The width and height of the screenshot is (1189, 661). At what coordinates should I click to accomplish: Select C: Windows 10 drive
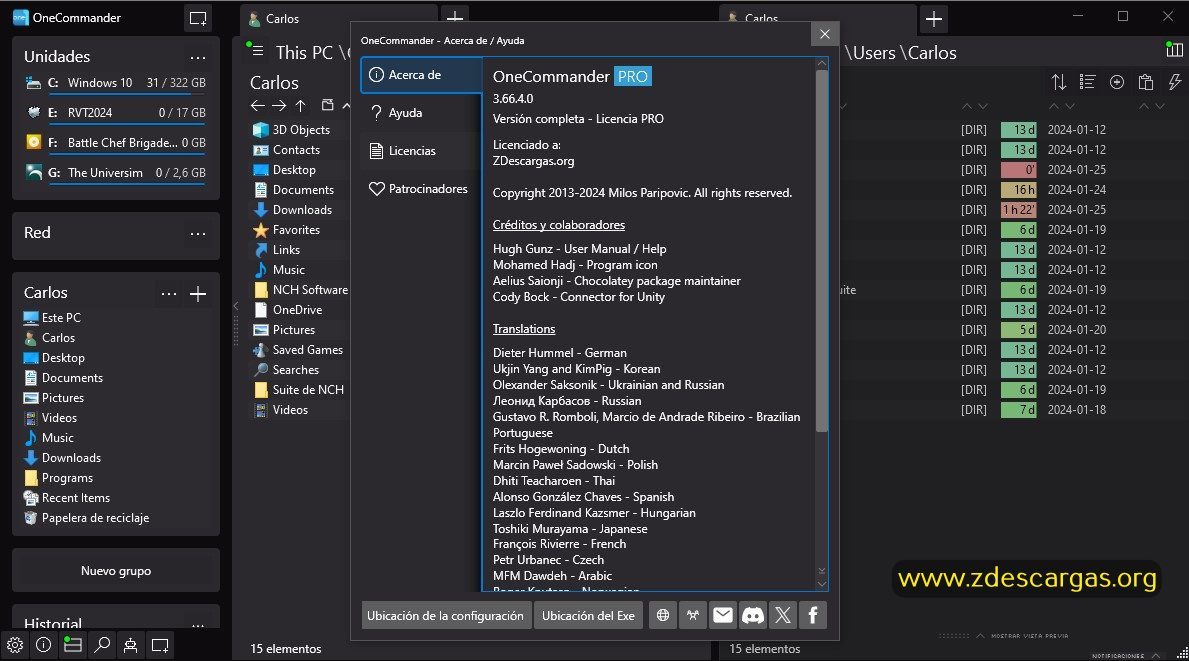point(116,84)
